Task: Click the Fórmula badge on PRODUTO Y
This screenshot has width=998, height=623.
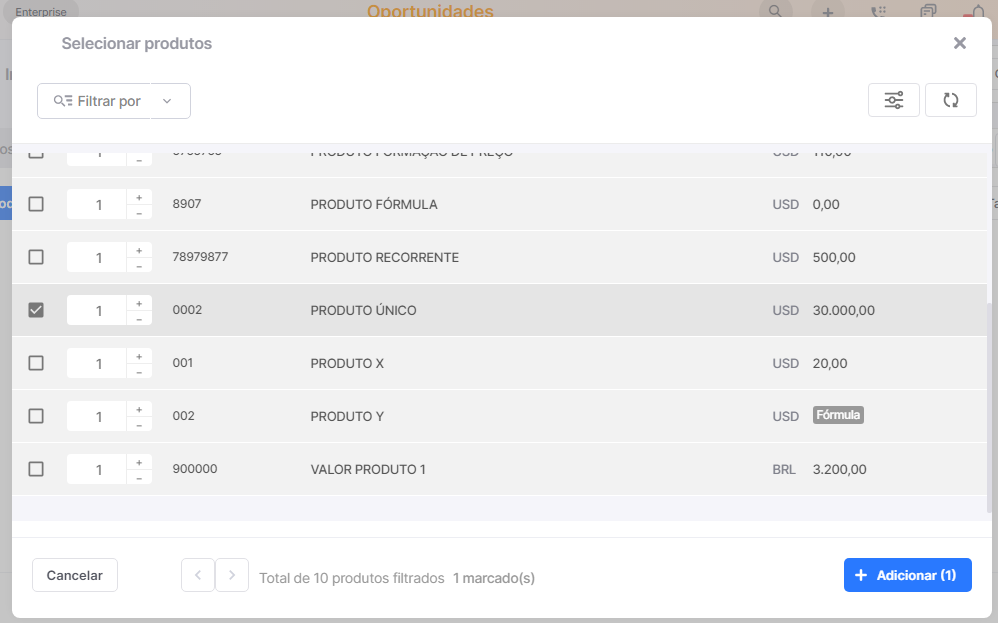Action: [838, 415]
